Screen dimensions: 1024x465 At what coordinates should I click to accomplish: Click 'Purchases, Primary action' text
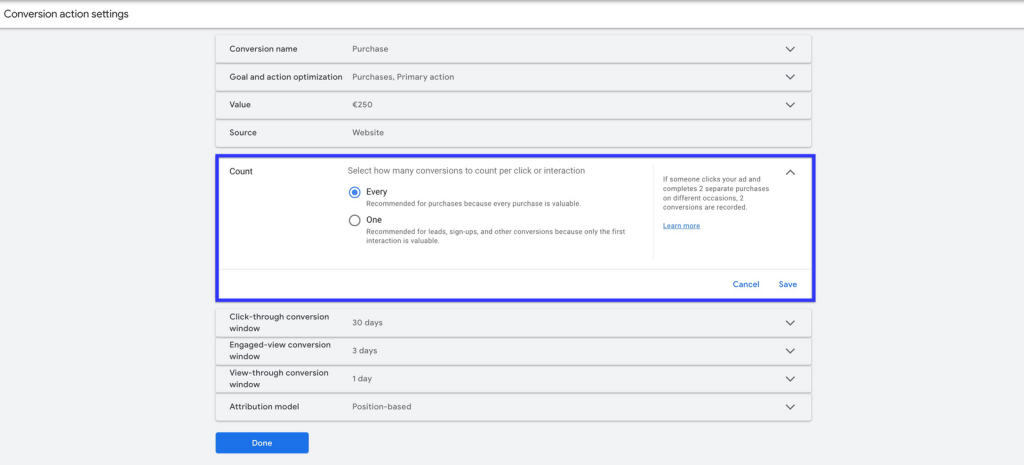pos(403,77)
